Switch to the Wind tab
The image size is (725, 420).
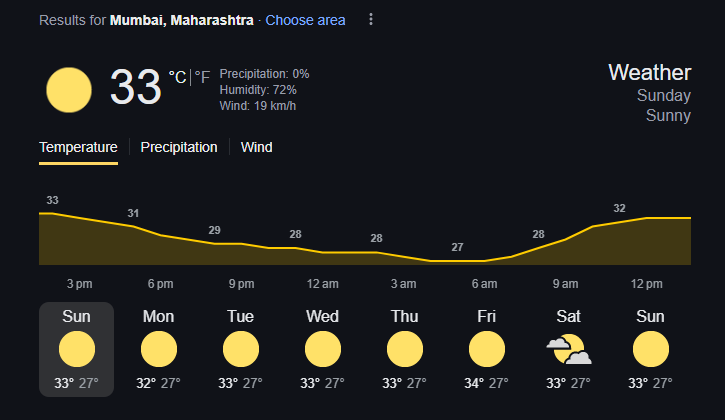257,147
